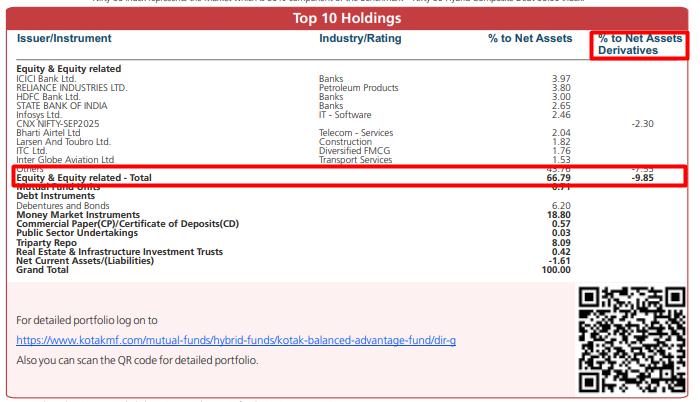The width and height of the screenshot is (700, 402).
Task: Select Inter Globe Aviation's 1.53 value
Action: click(x=561, y=159)
